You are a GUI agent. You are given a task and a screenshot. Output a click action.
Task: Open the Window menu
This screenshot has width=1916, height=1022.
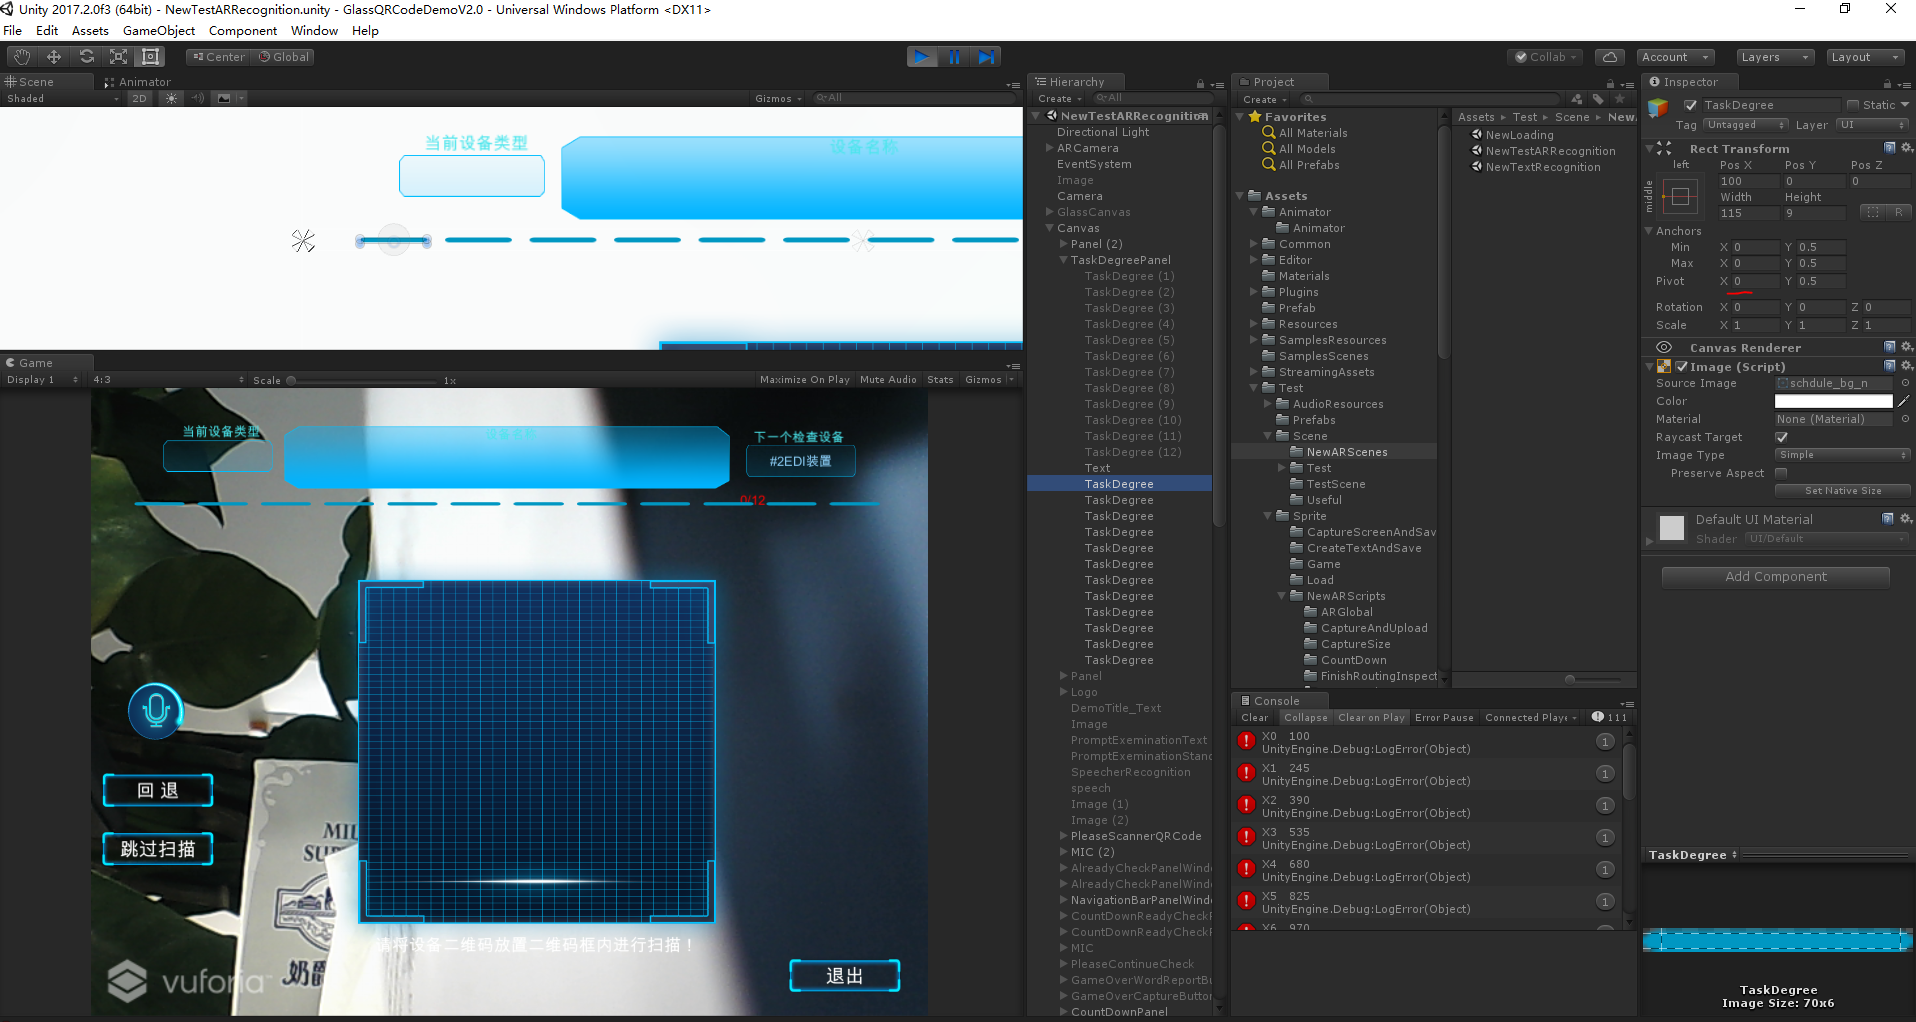click(x=315, y=31)
